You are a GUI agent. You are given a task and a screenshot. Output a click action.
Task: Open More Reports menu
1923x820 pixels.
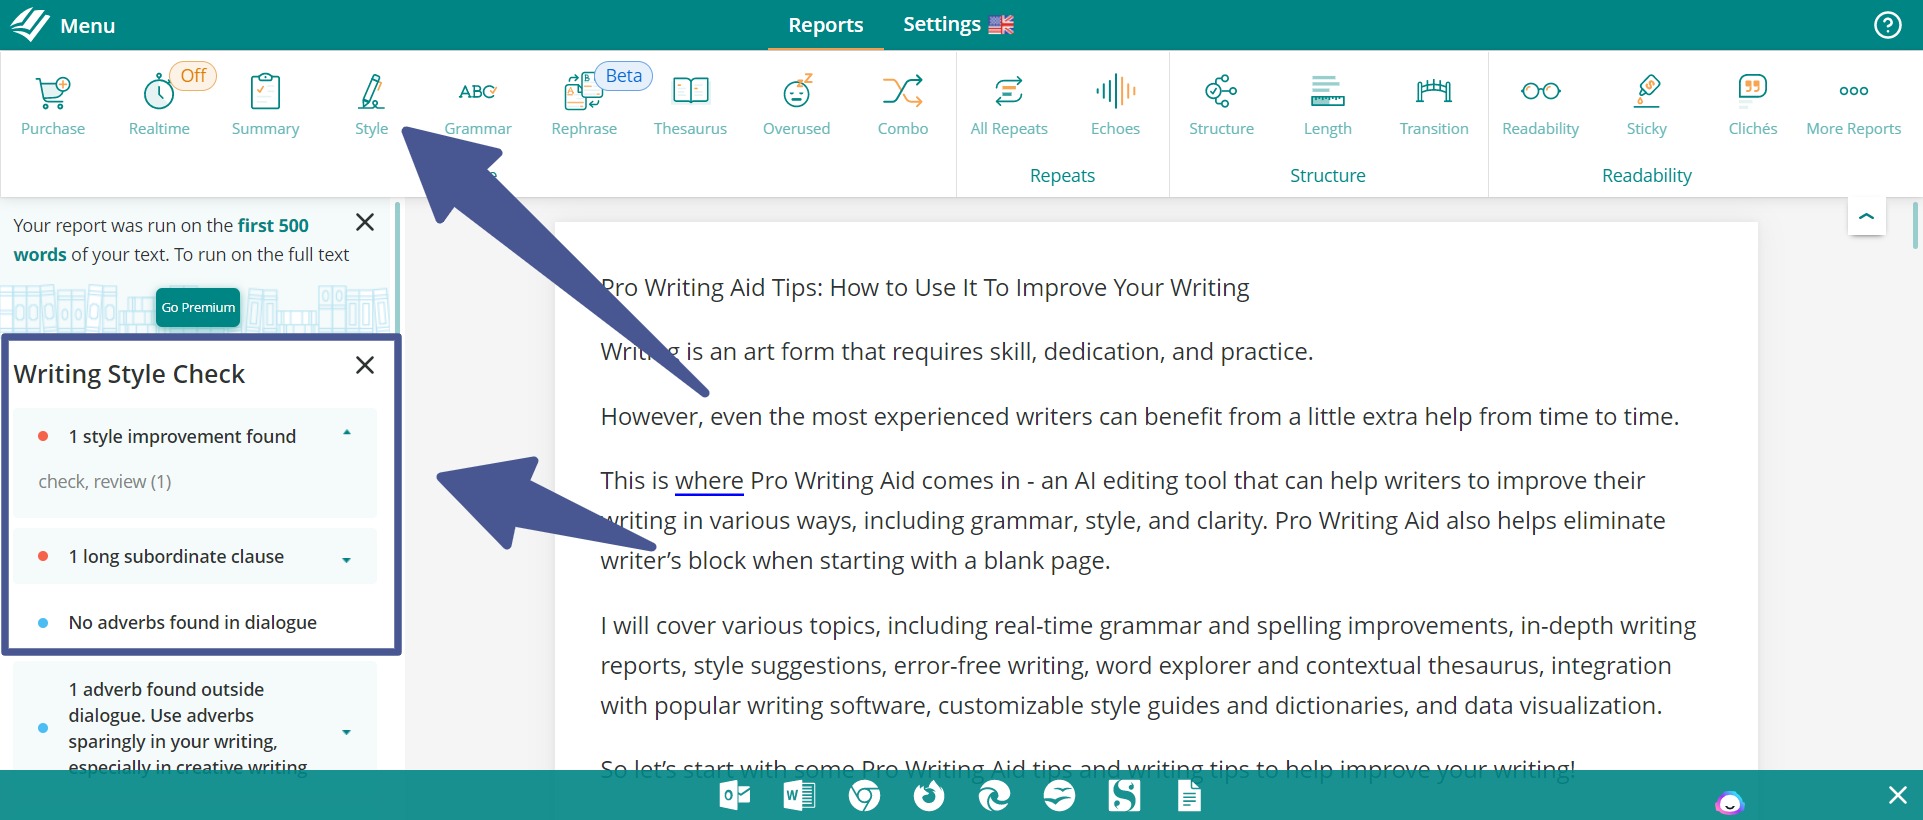pyautogui.click(x=1853, y=105)
